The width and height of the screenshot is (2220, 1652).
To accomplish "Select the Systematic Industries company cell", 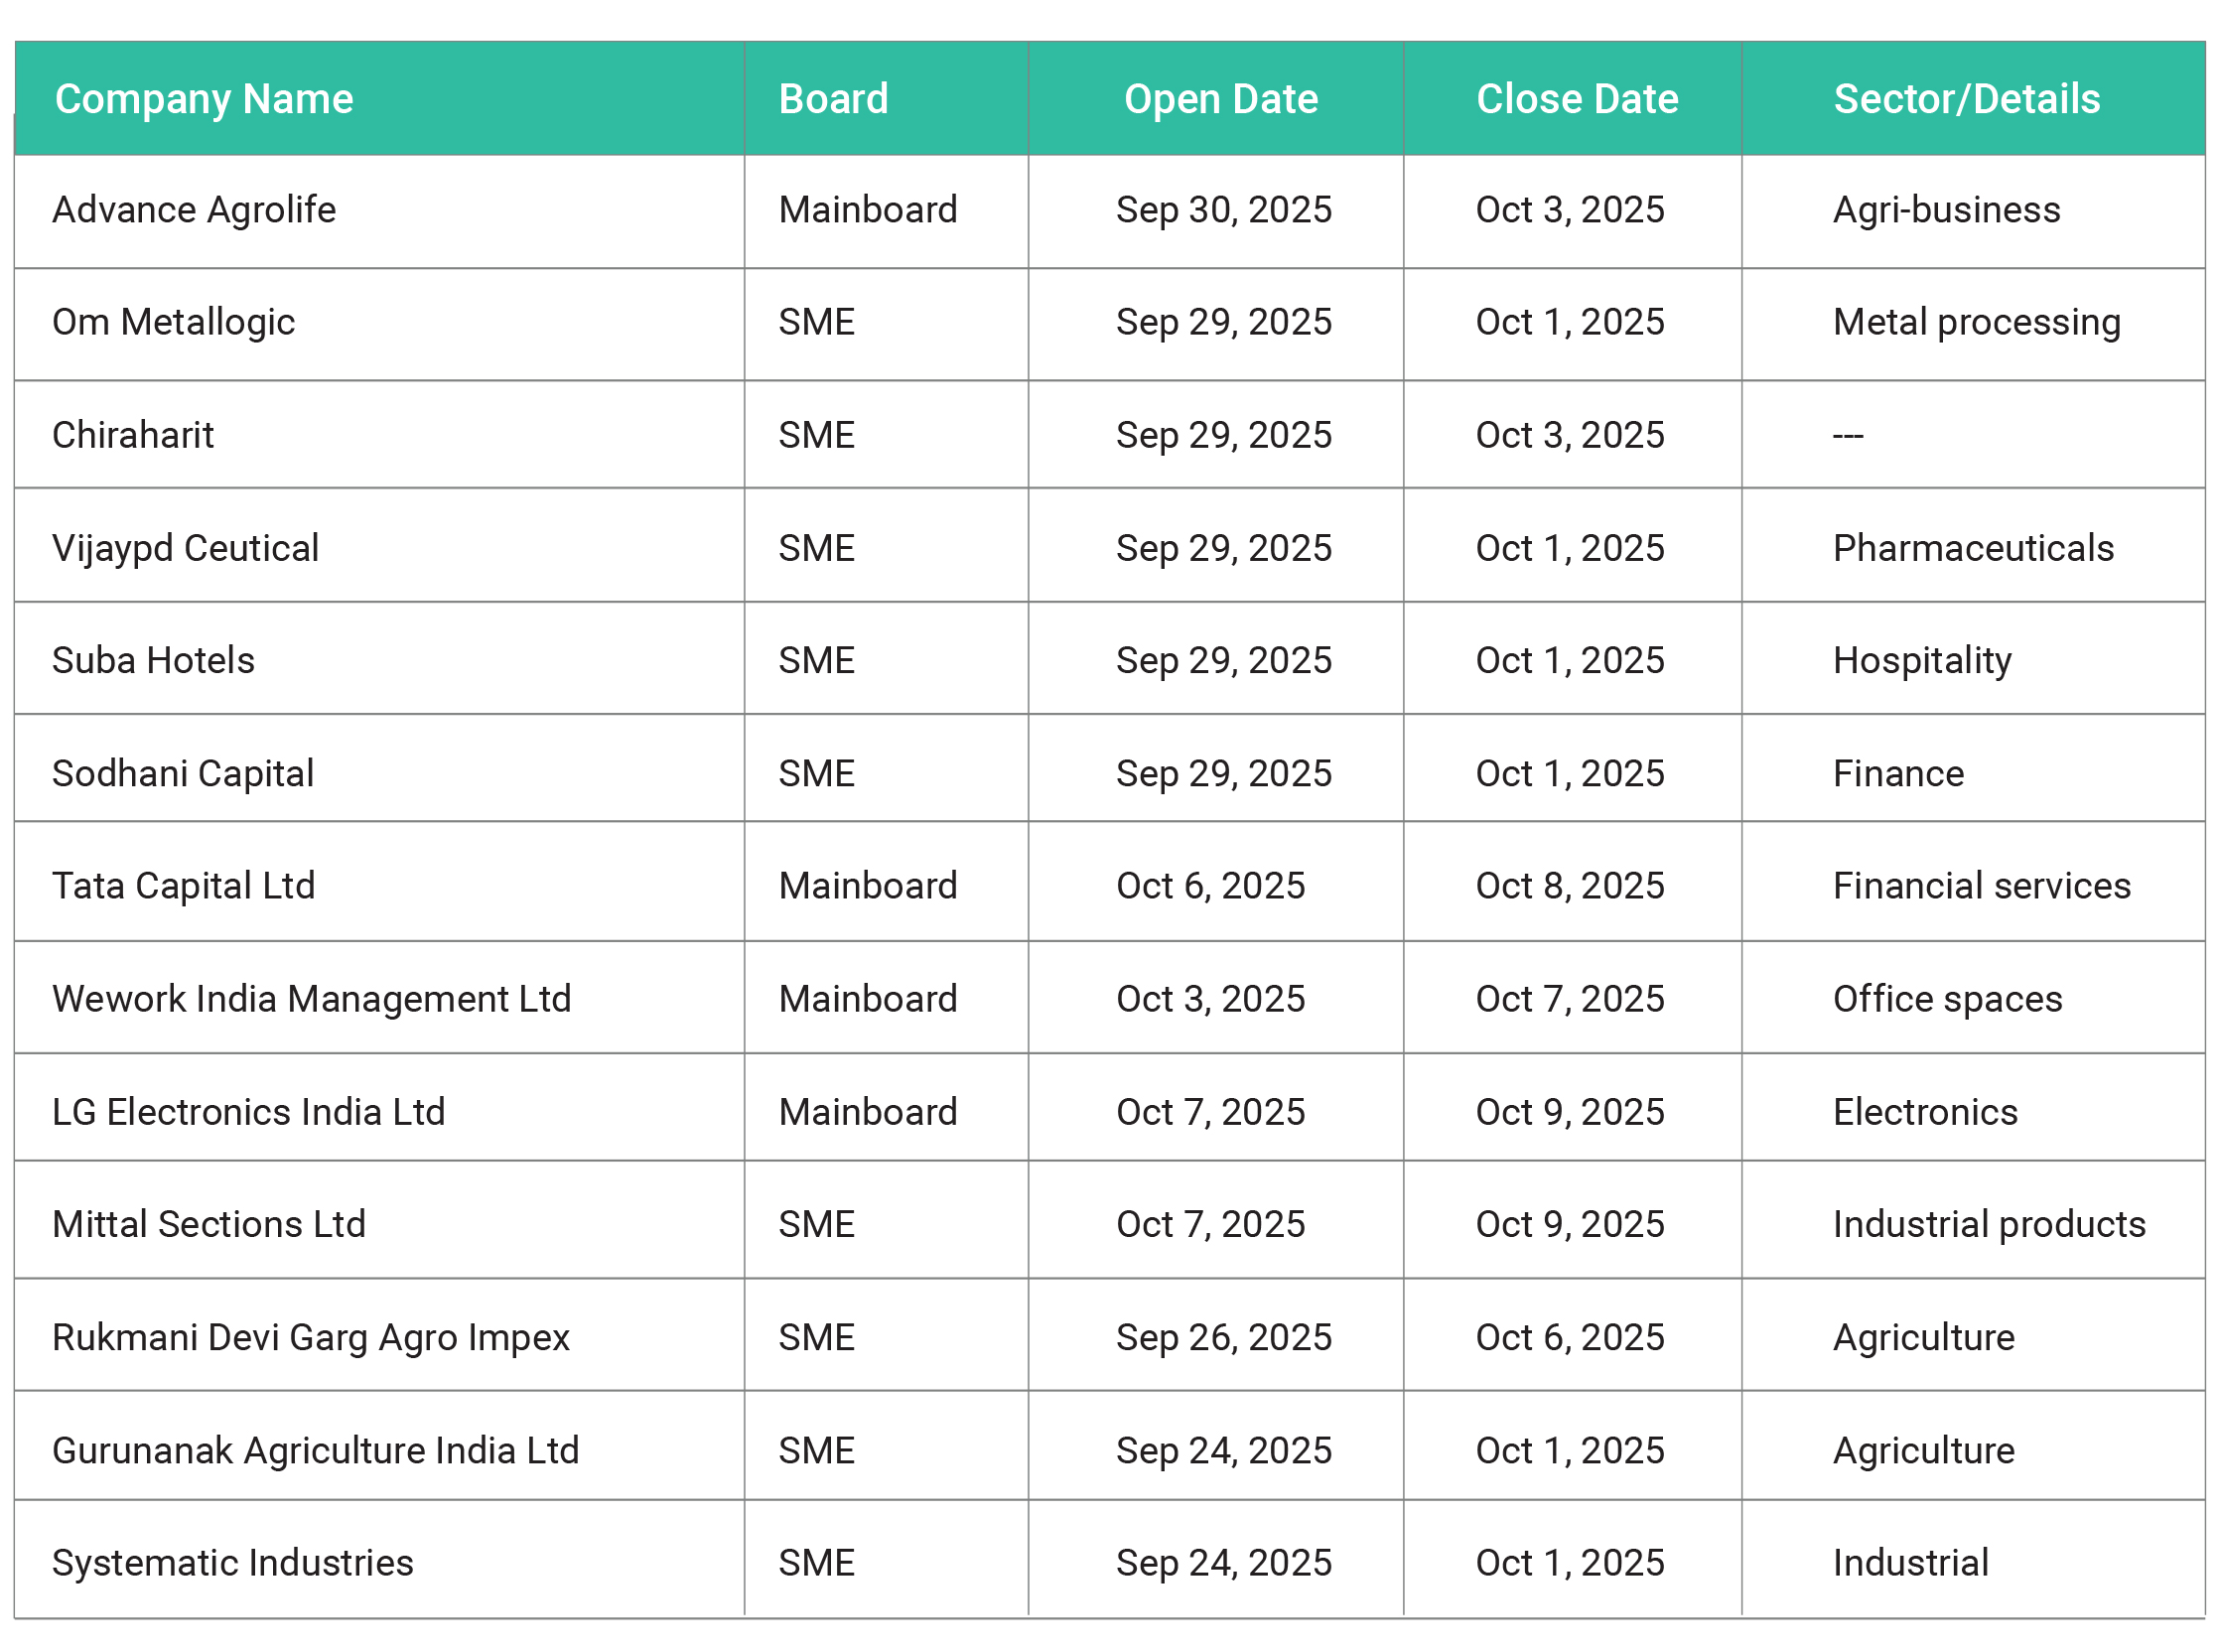I will (x=233, y=1562).
